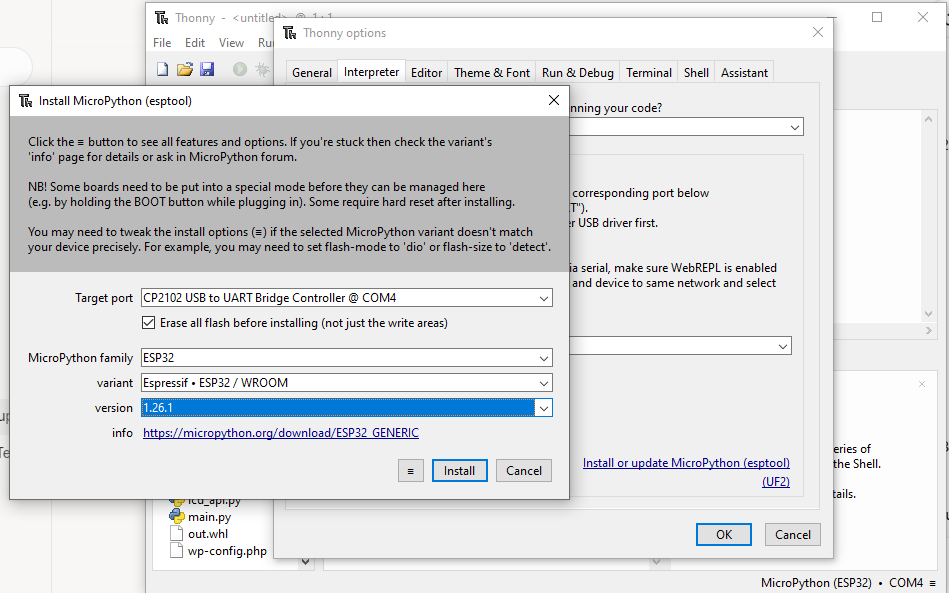Open install options via the ≡ button
The height and width of the screenshot is (593, 949).
click(x=410, y=471)
